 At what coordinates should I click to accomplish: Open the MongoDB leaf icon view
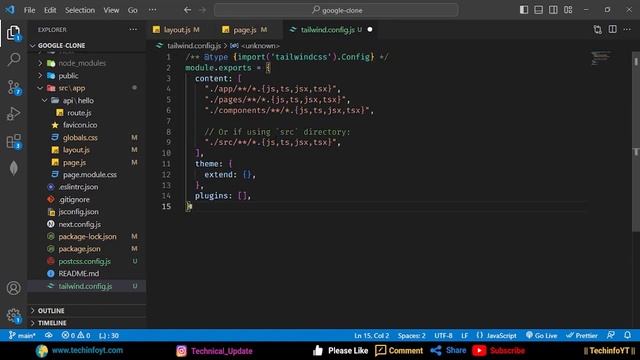13,168
